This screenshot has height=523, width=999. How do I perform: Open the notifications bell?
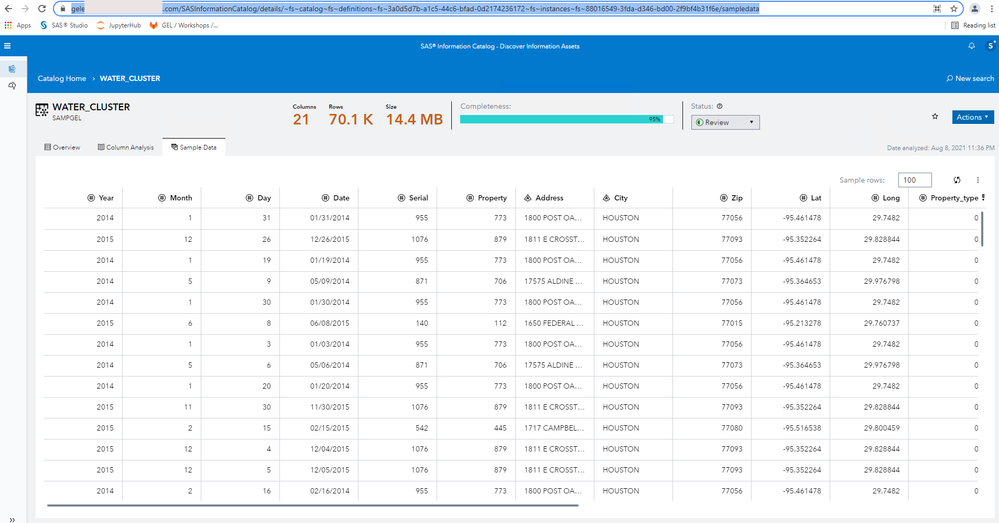[971, 46]
